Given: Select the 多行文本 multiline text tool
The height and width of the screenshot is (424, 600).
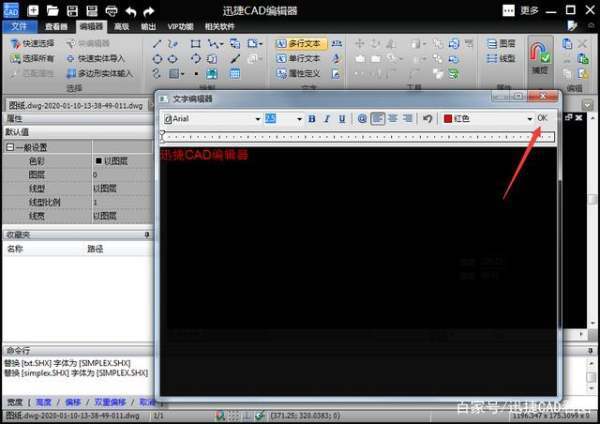Looking at the screenshot, I should point(301,44).
